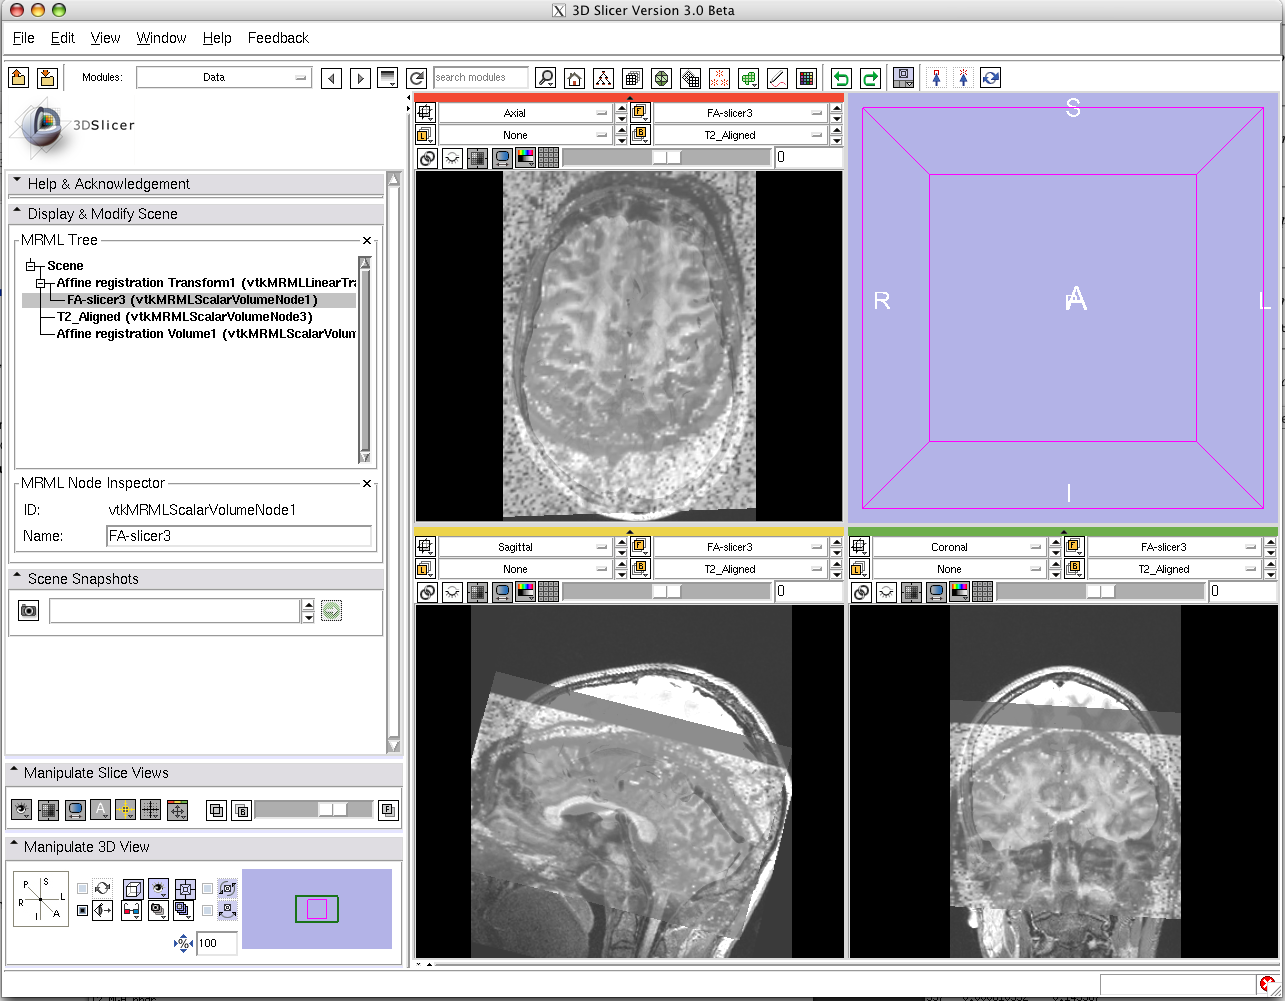Click the circular refresh icon in the toolbar
Screen dimensions: 1285x1001
point(991,77)
